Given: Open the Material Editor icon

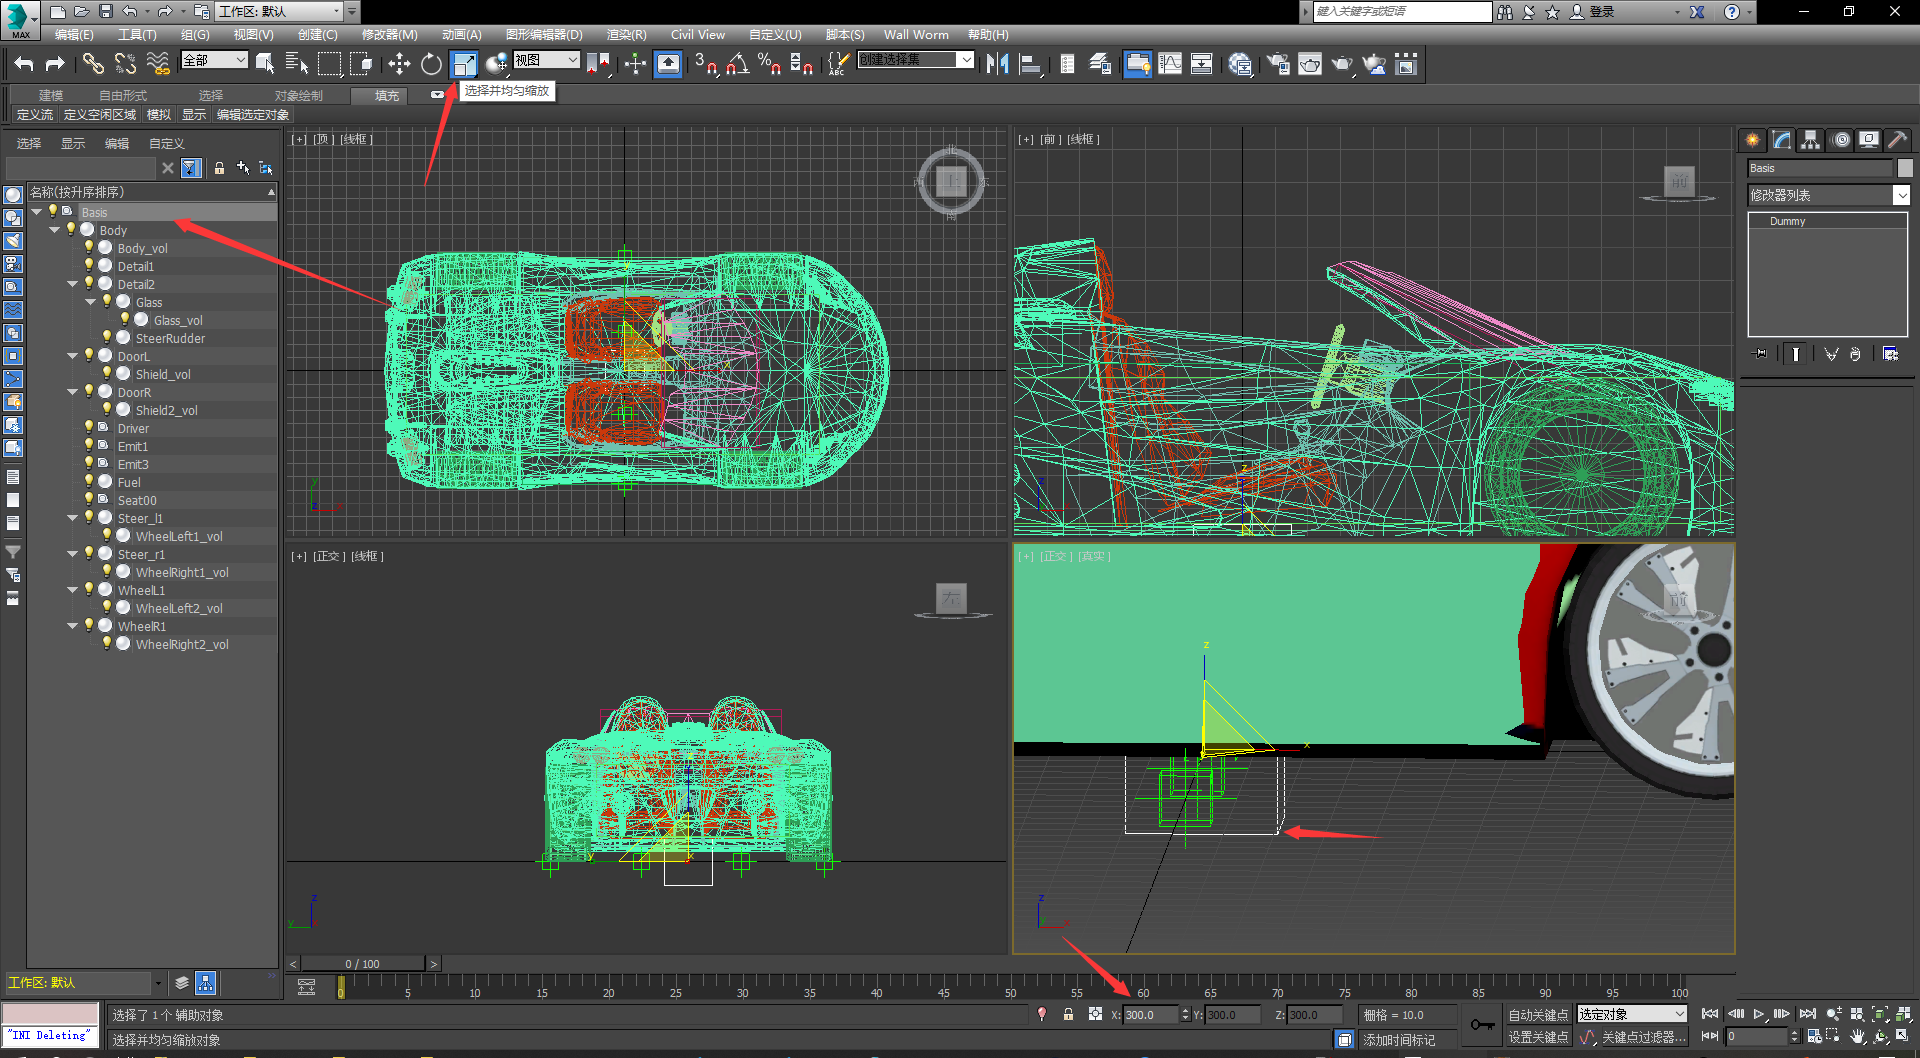Looking at the screenshot, I should [1240, 65].
